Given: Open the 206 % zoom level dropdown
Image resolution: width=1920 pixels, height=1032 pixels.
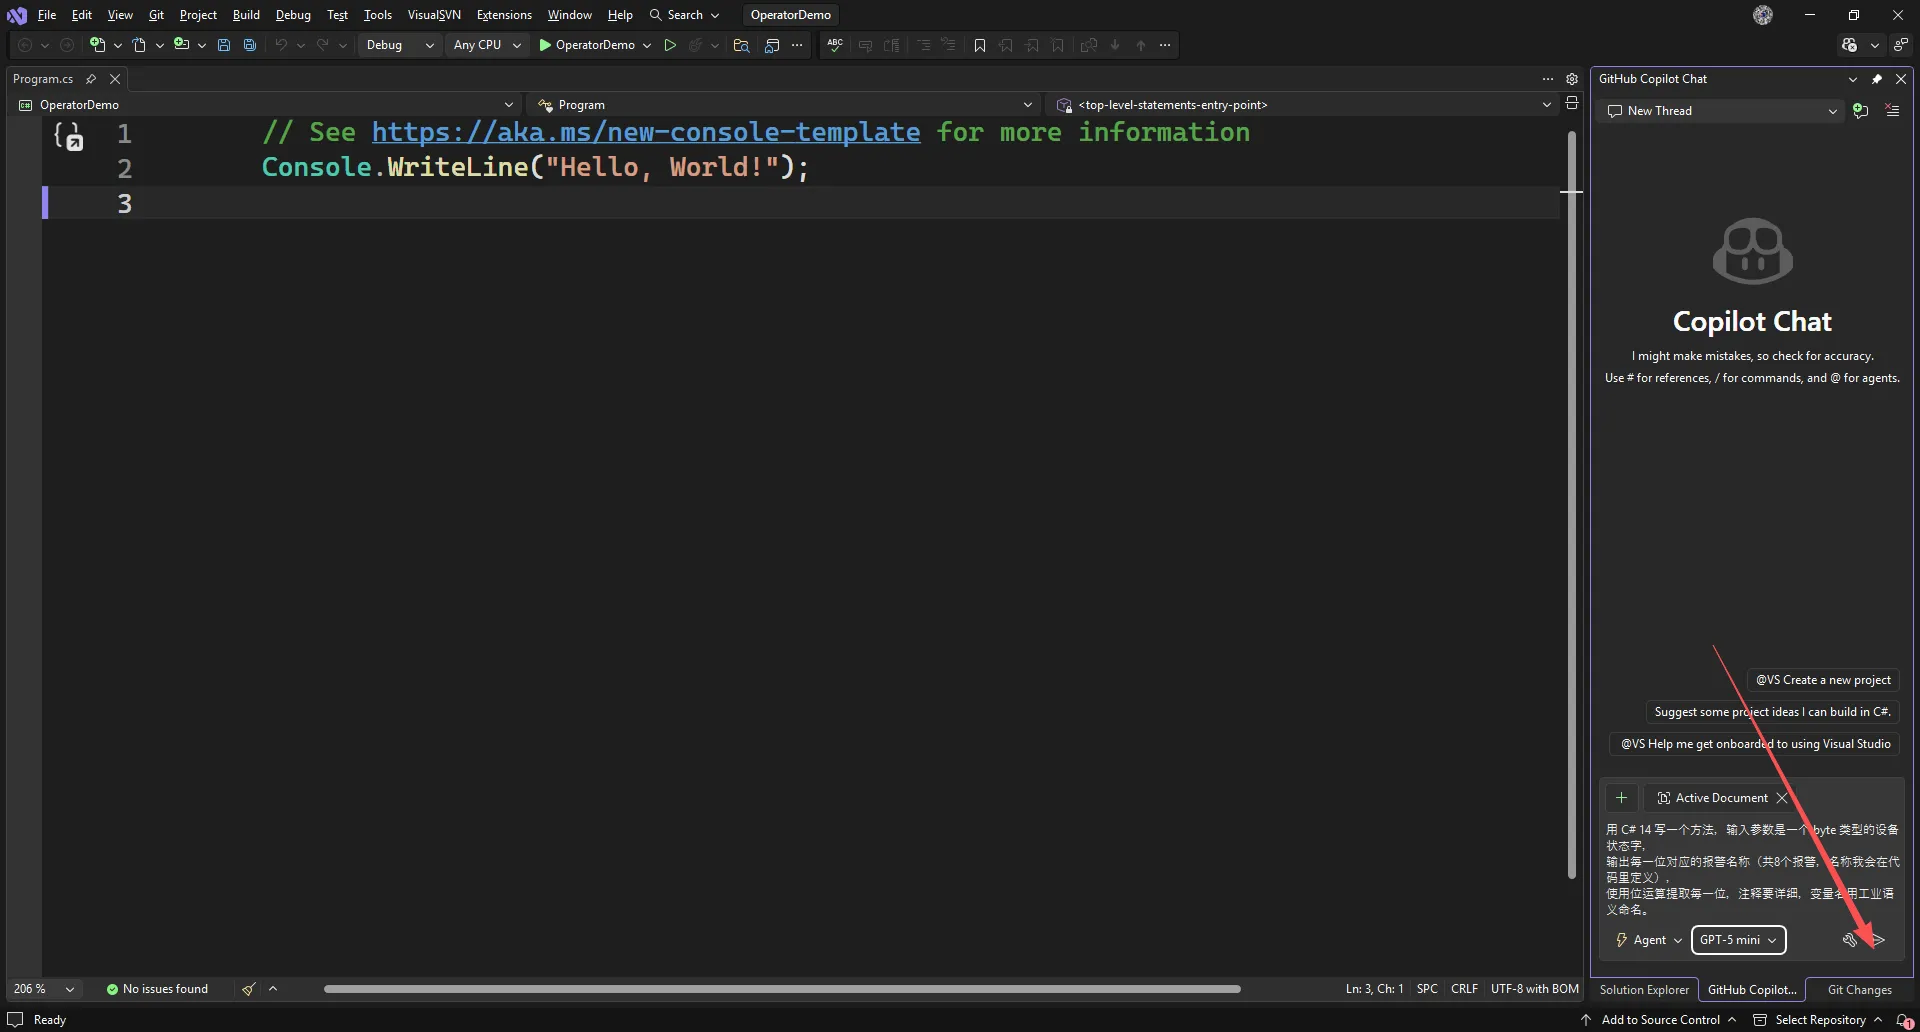Looking at the screenshot, I should [44, 989].
